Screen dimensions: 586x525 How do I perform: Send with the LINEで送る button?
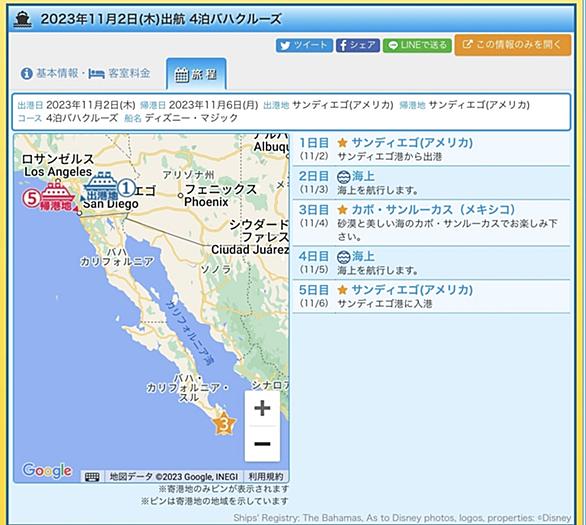coord(417,46)
